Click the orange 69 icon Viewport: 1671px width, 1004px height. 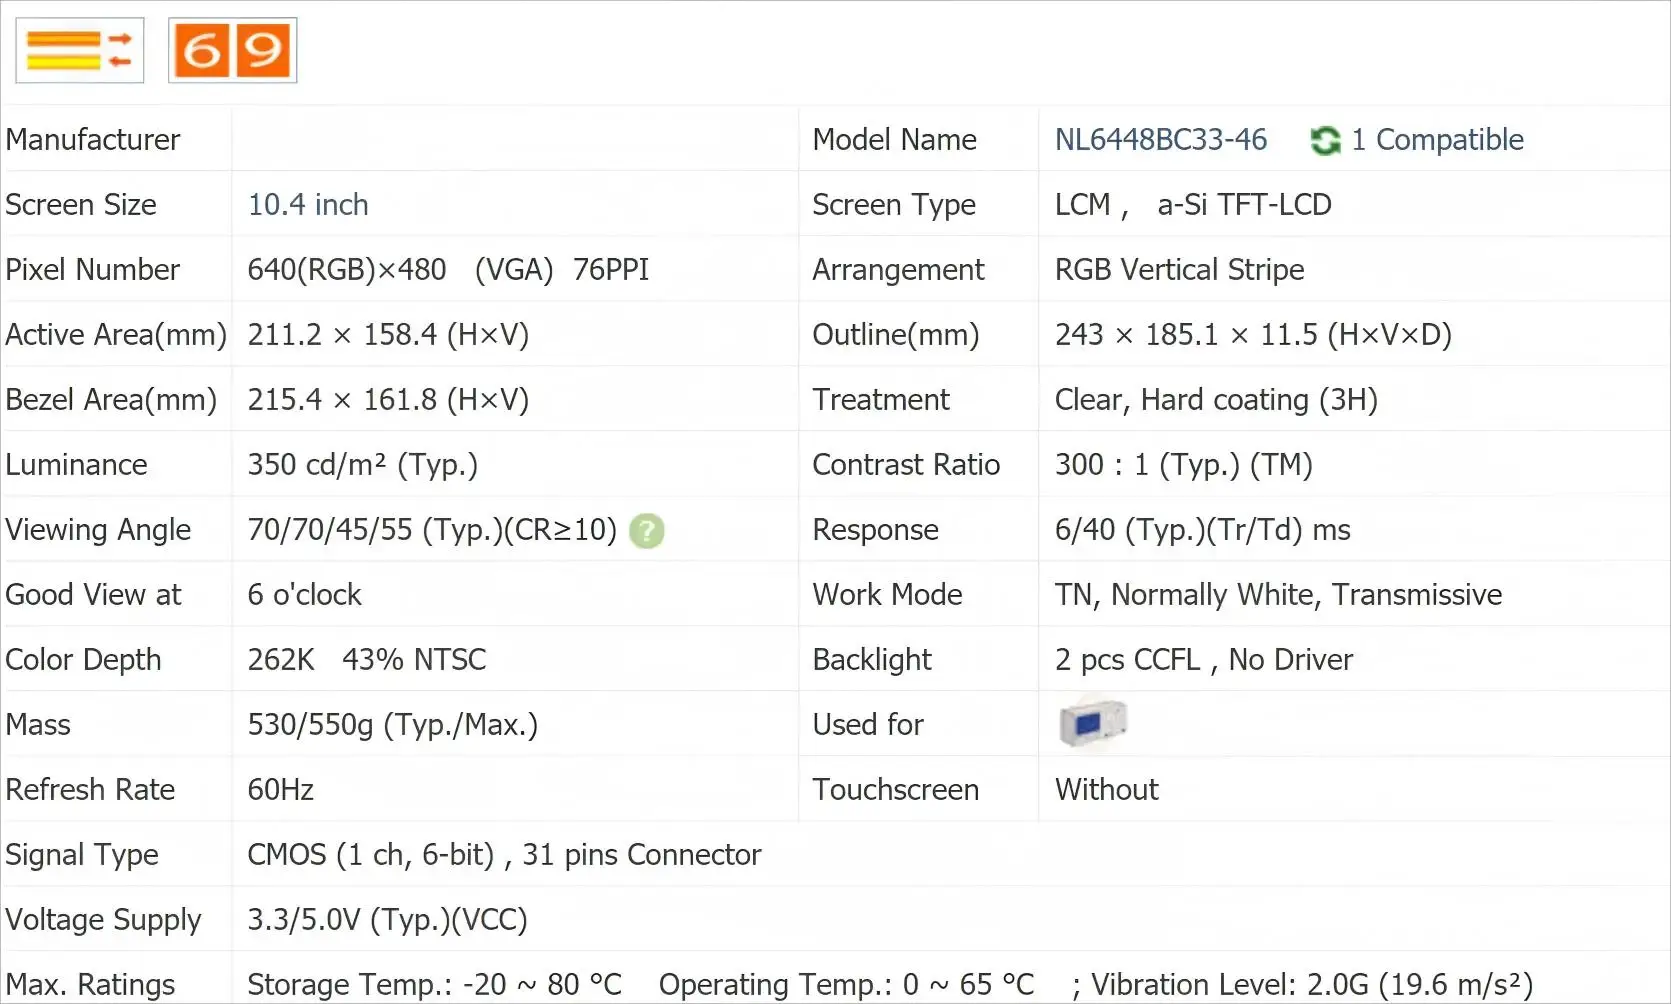pyautogui.click(x=233, y=50)
